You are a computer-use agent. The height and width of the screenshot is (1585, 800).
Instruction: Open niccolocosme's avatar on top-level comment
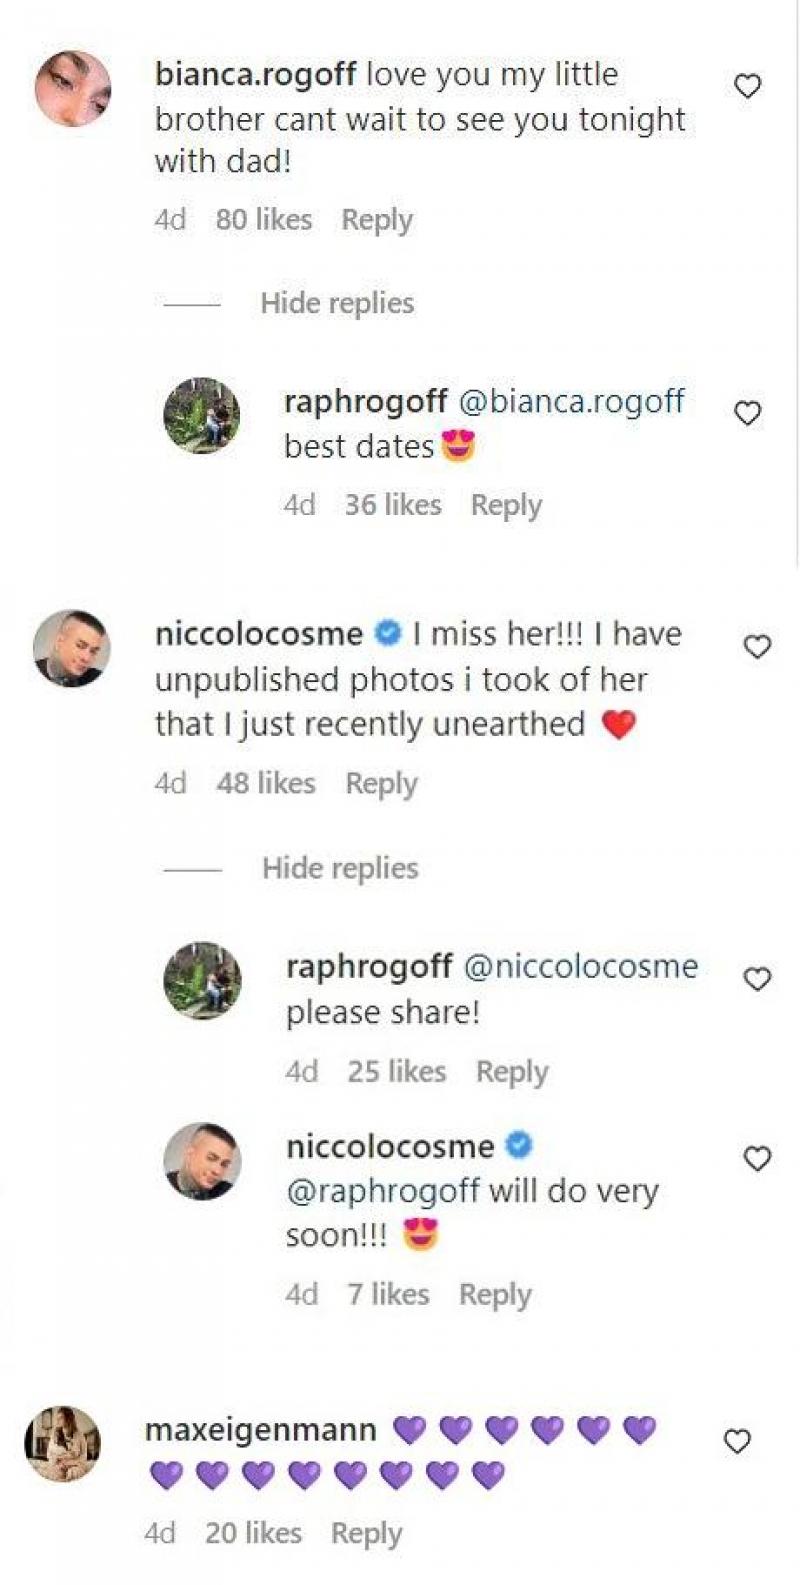73,648
